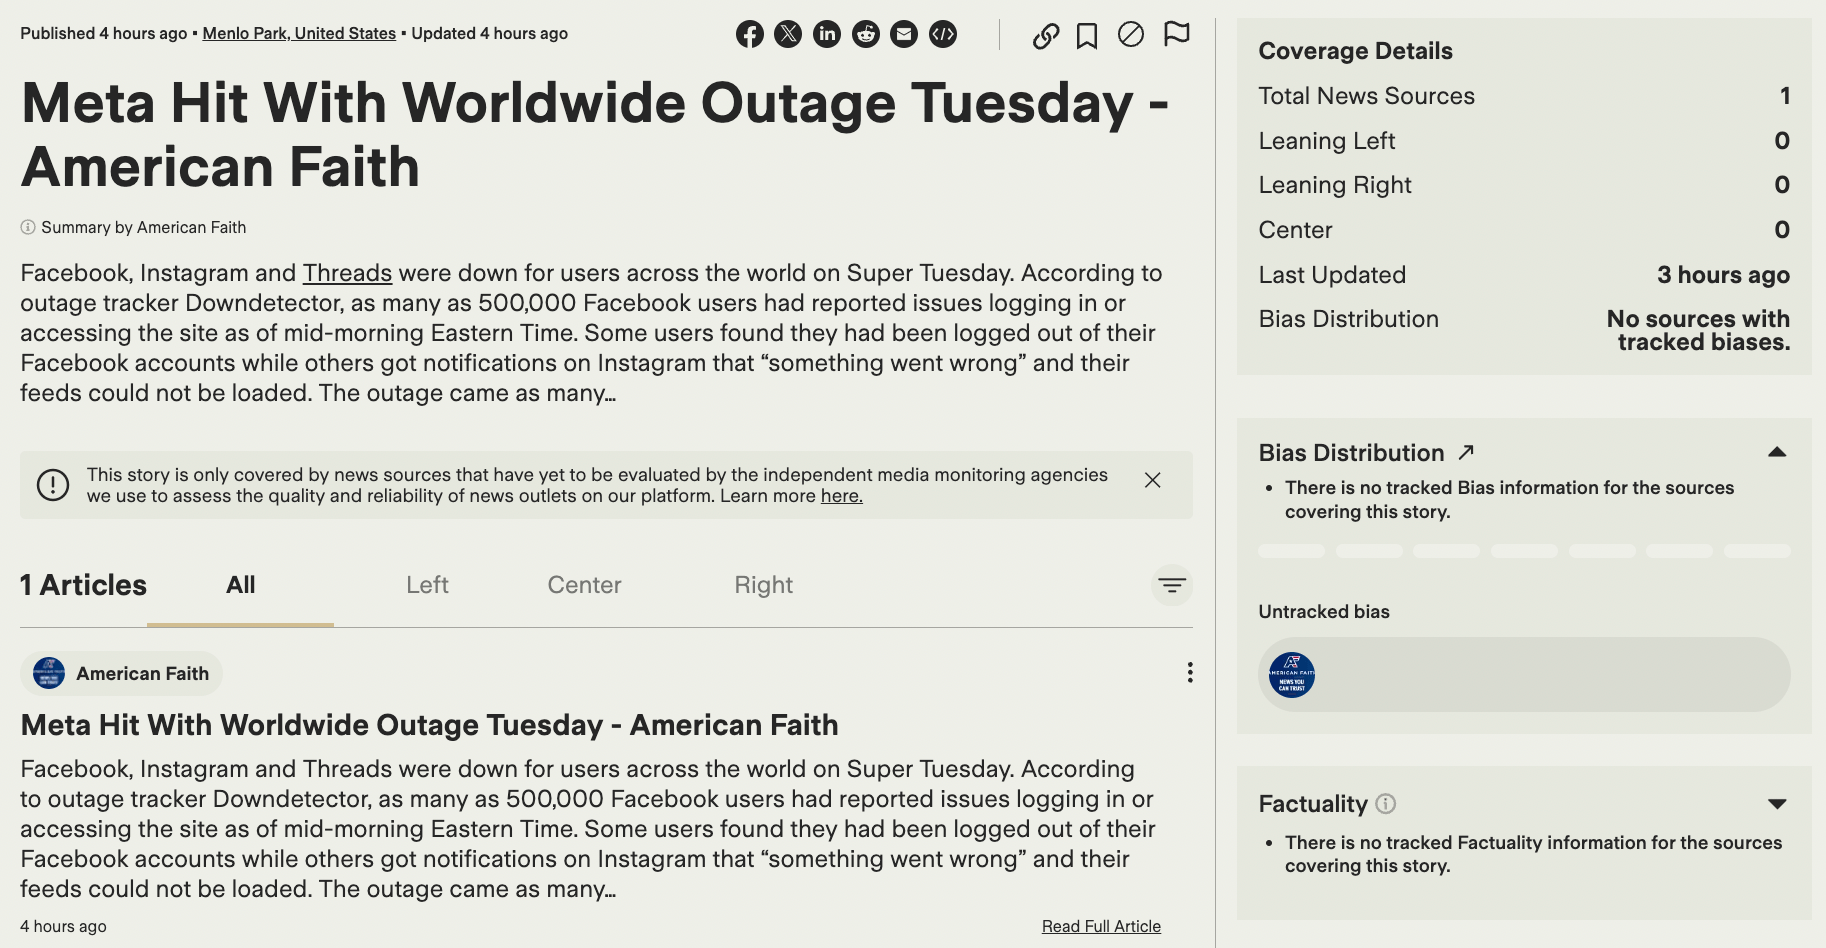Viewport: 1826px width, 948px height.
Task: Select the Right articles tab
Action: click(x=763, y=585)
